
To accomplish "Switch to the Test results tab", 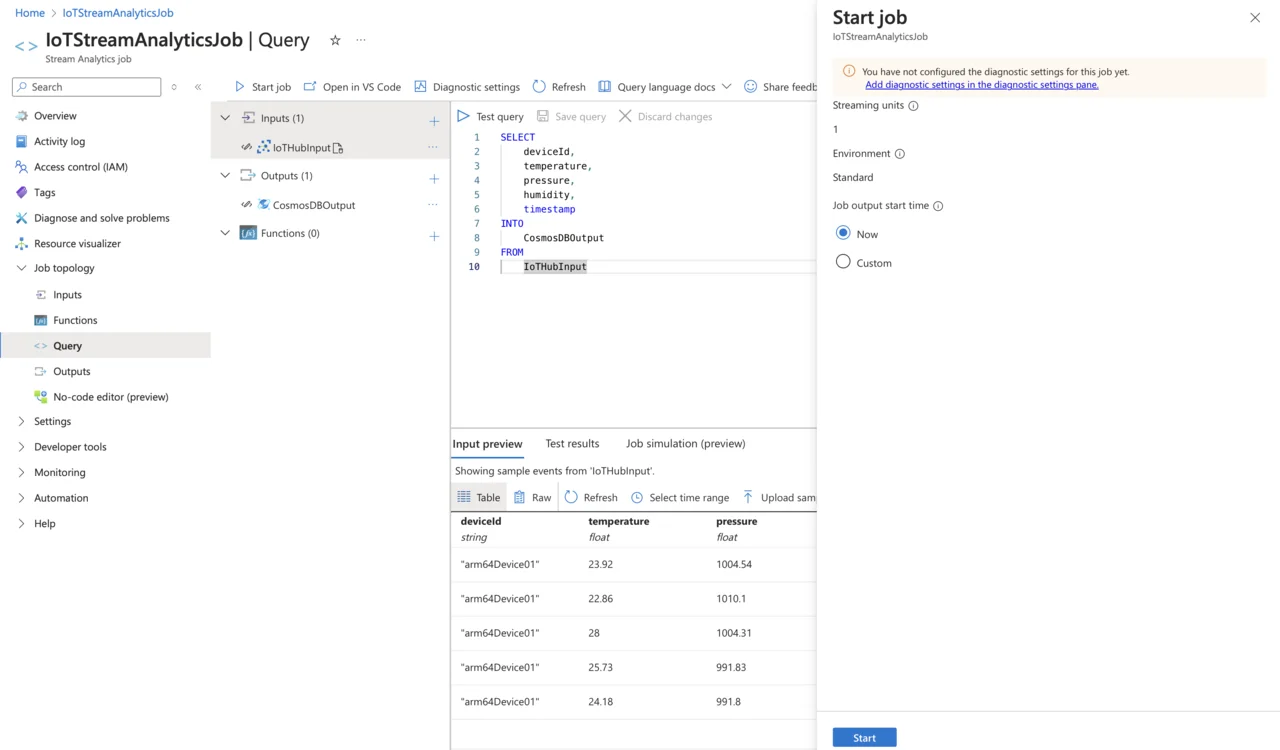I will (x=572, y=443).
